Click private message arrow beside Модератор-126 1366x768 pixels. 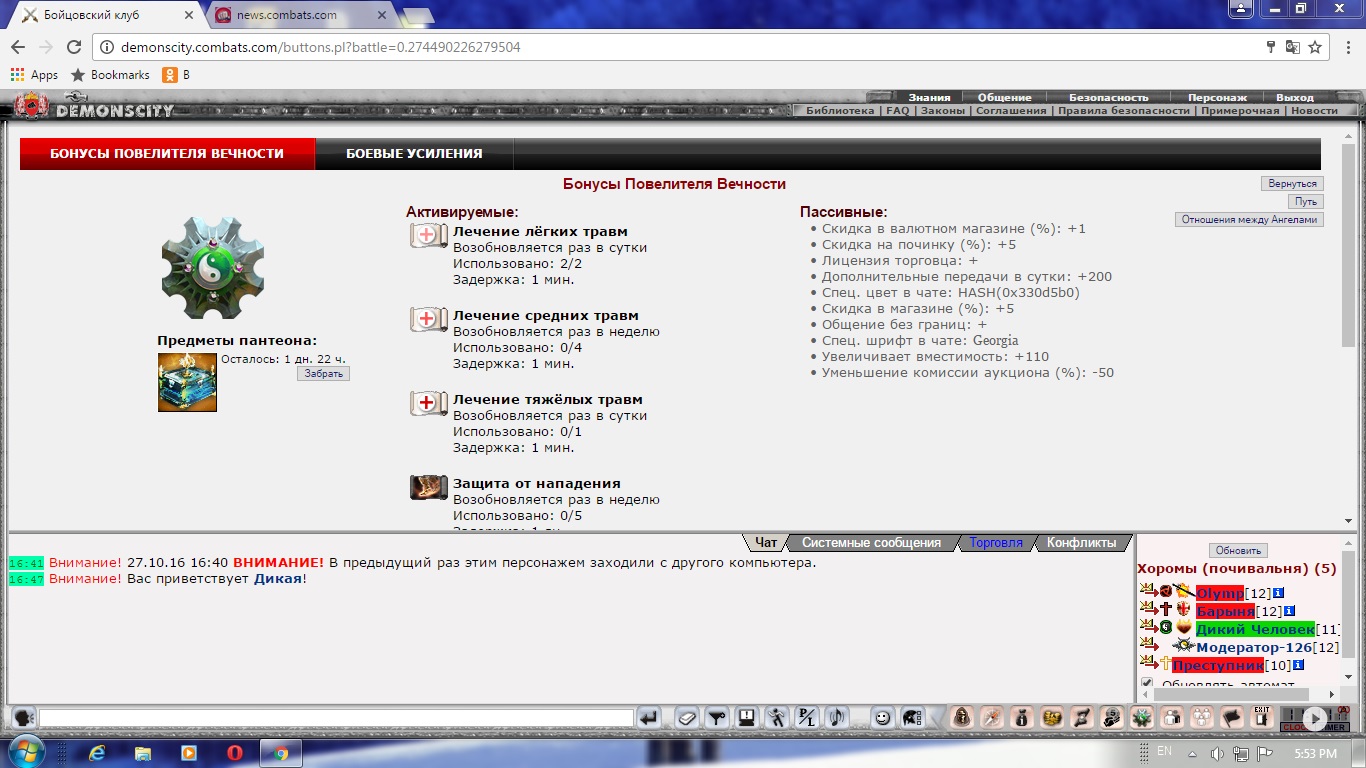1147,646
